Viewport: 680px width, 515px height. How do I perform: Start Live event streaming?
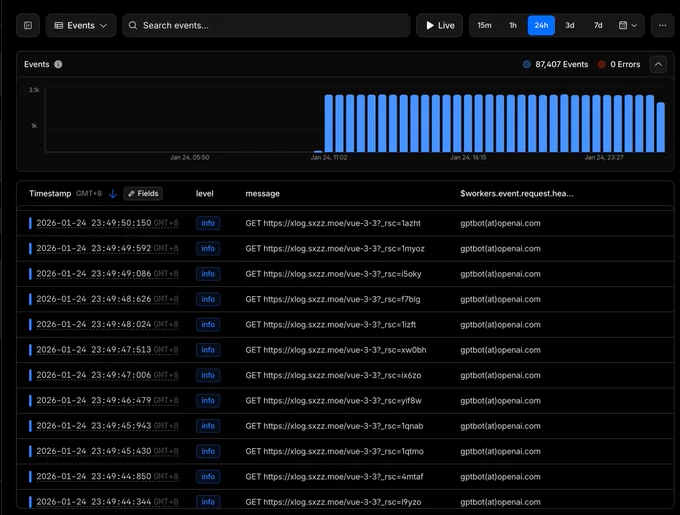click(439, 26)
